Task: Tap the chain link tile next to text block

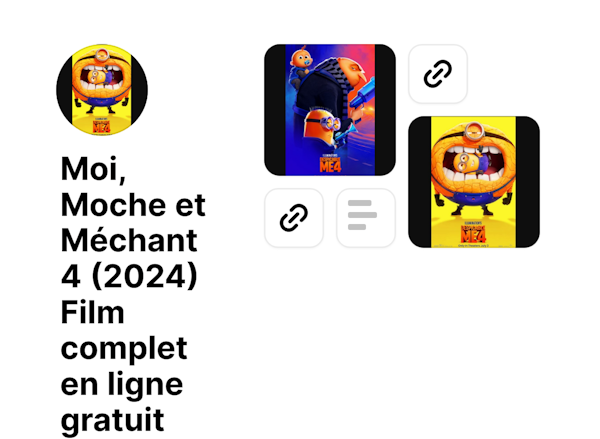Action: 293,218
